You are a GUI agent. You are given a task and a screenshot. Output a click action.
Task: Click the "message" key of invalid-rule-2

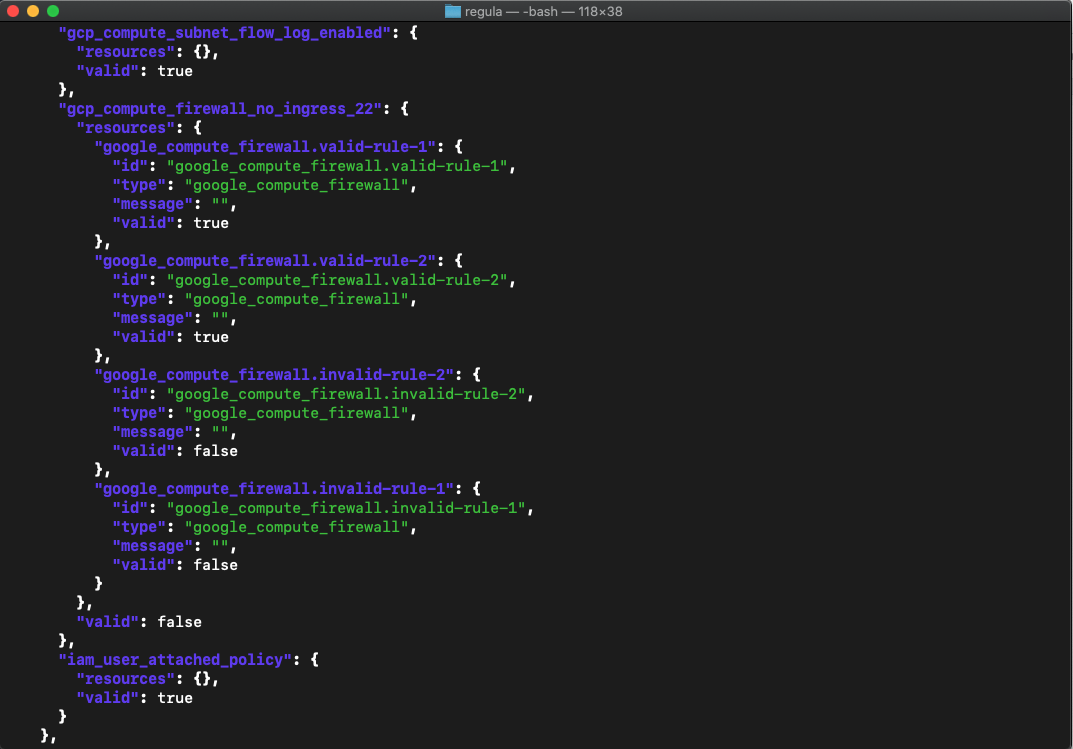point(153,432)
